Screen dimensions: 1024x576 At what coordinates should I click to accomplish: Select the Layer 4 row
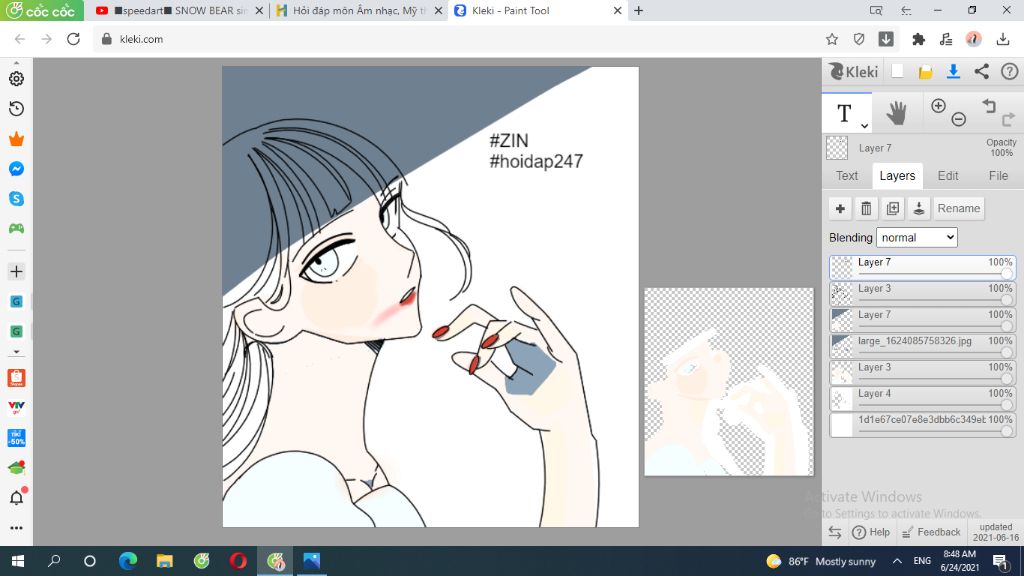(x=922, y=398)
